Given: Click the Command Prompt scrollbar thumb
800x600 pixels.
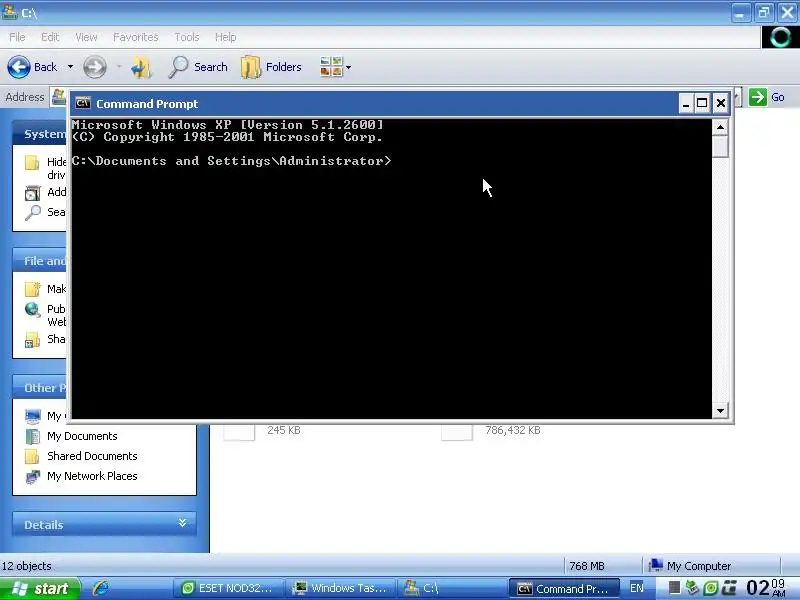Looking at the screenshot, I should click(x=720, y=146).
